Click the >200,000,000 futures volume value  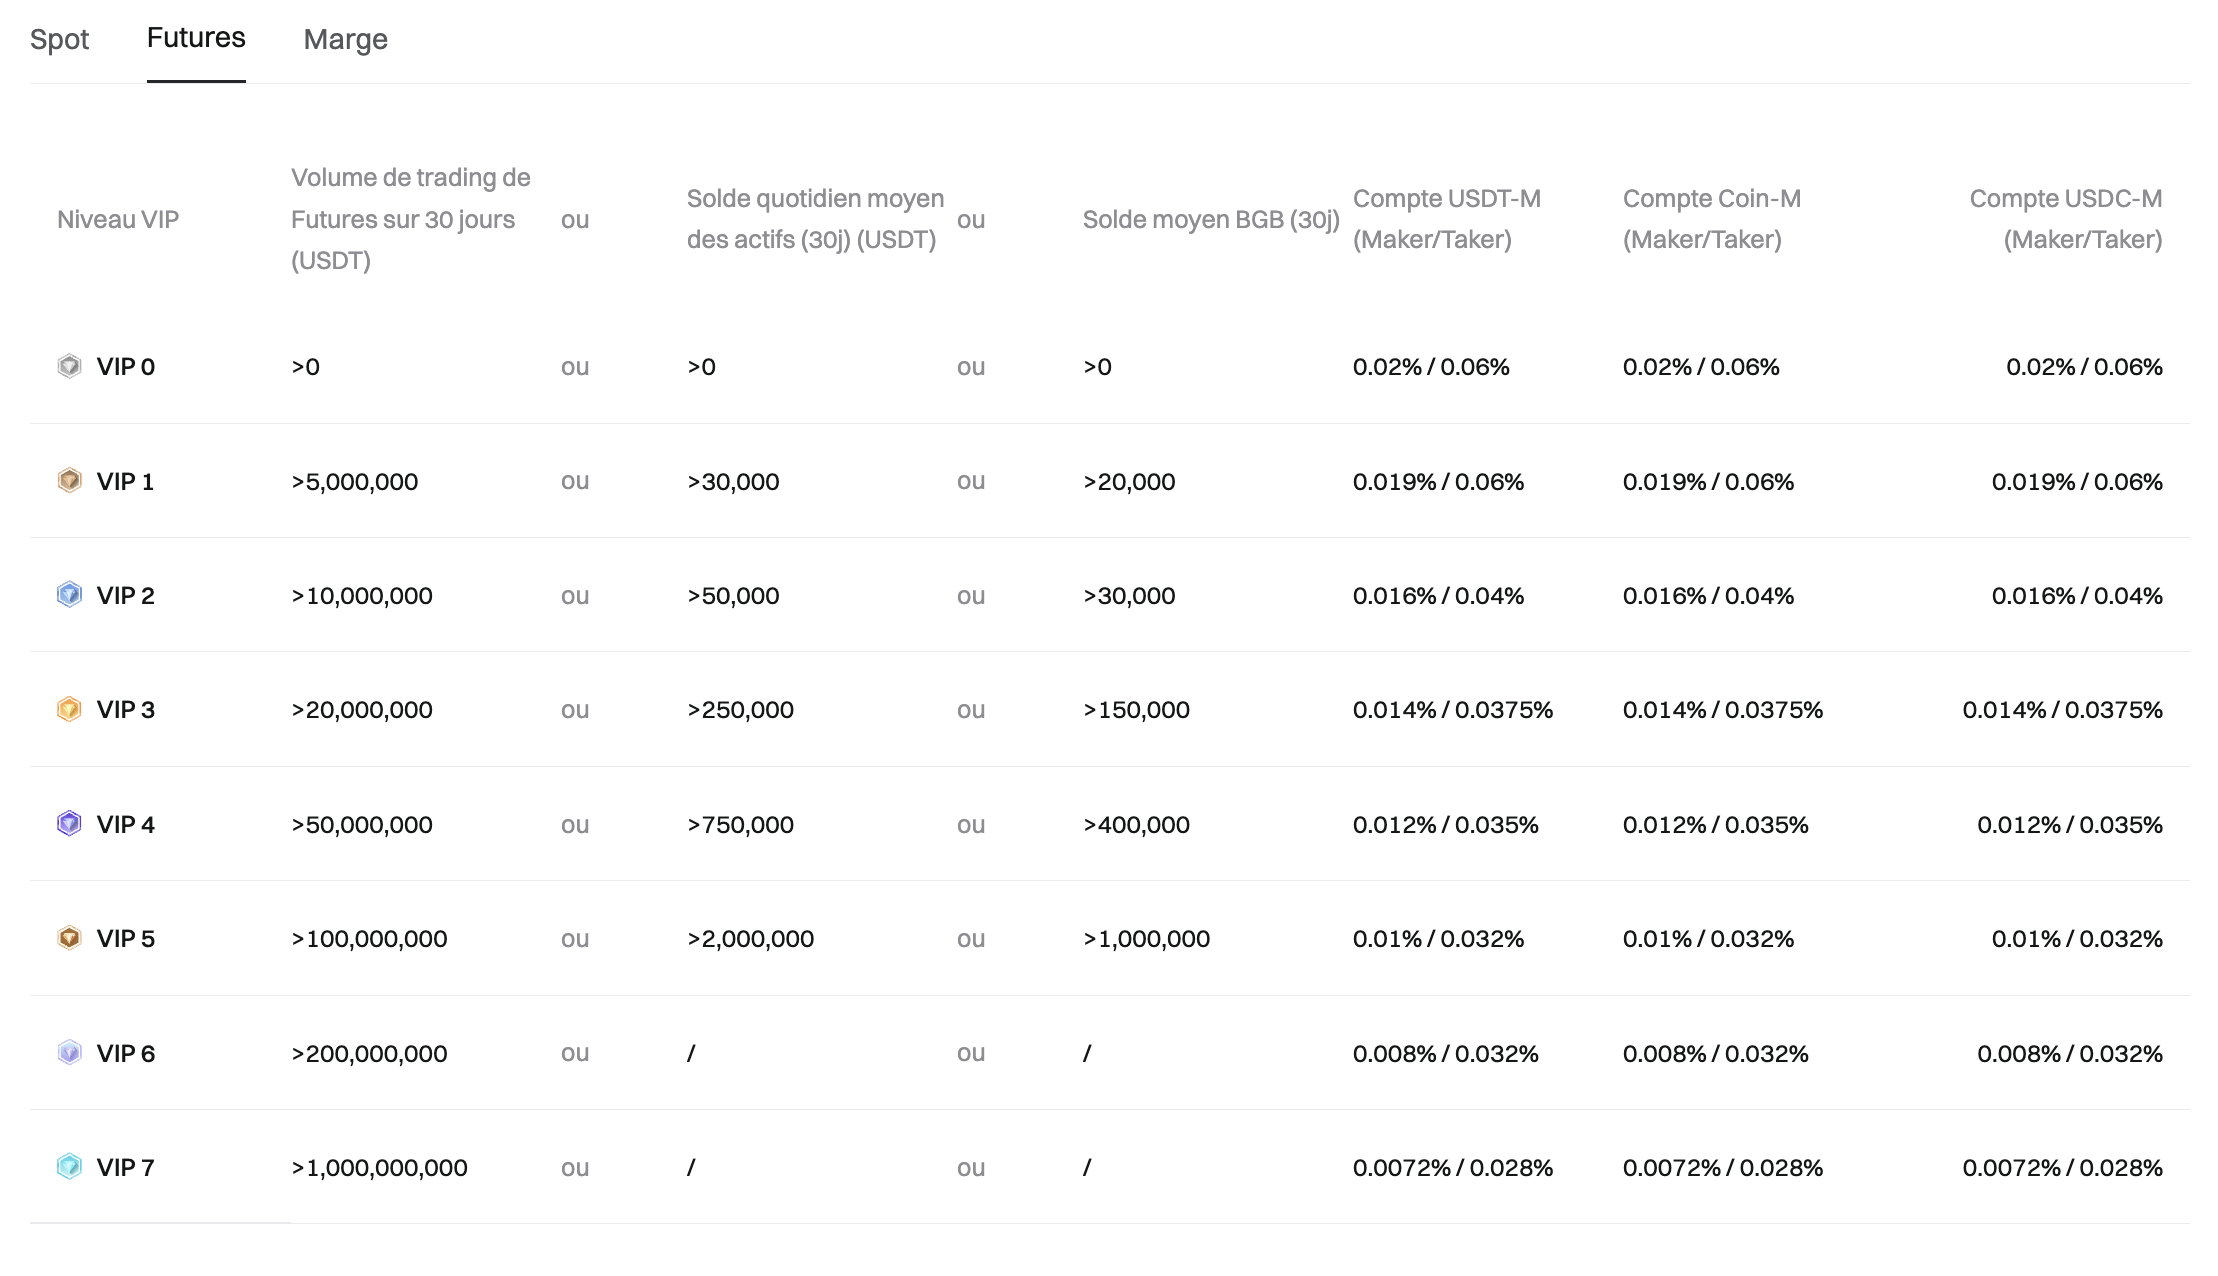(369, 1054)
